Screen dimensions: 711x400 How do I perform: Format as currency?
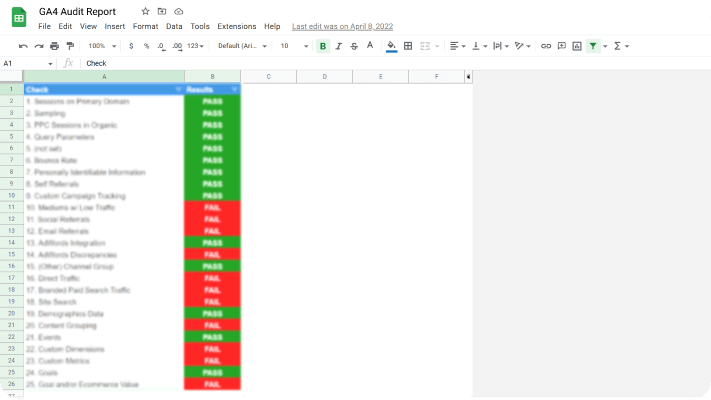point(131,46)
